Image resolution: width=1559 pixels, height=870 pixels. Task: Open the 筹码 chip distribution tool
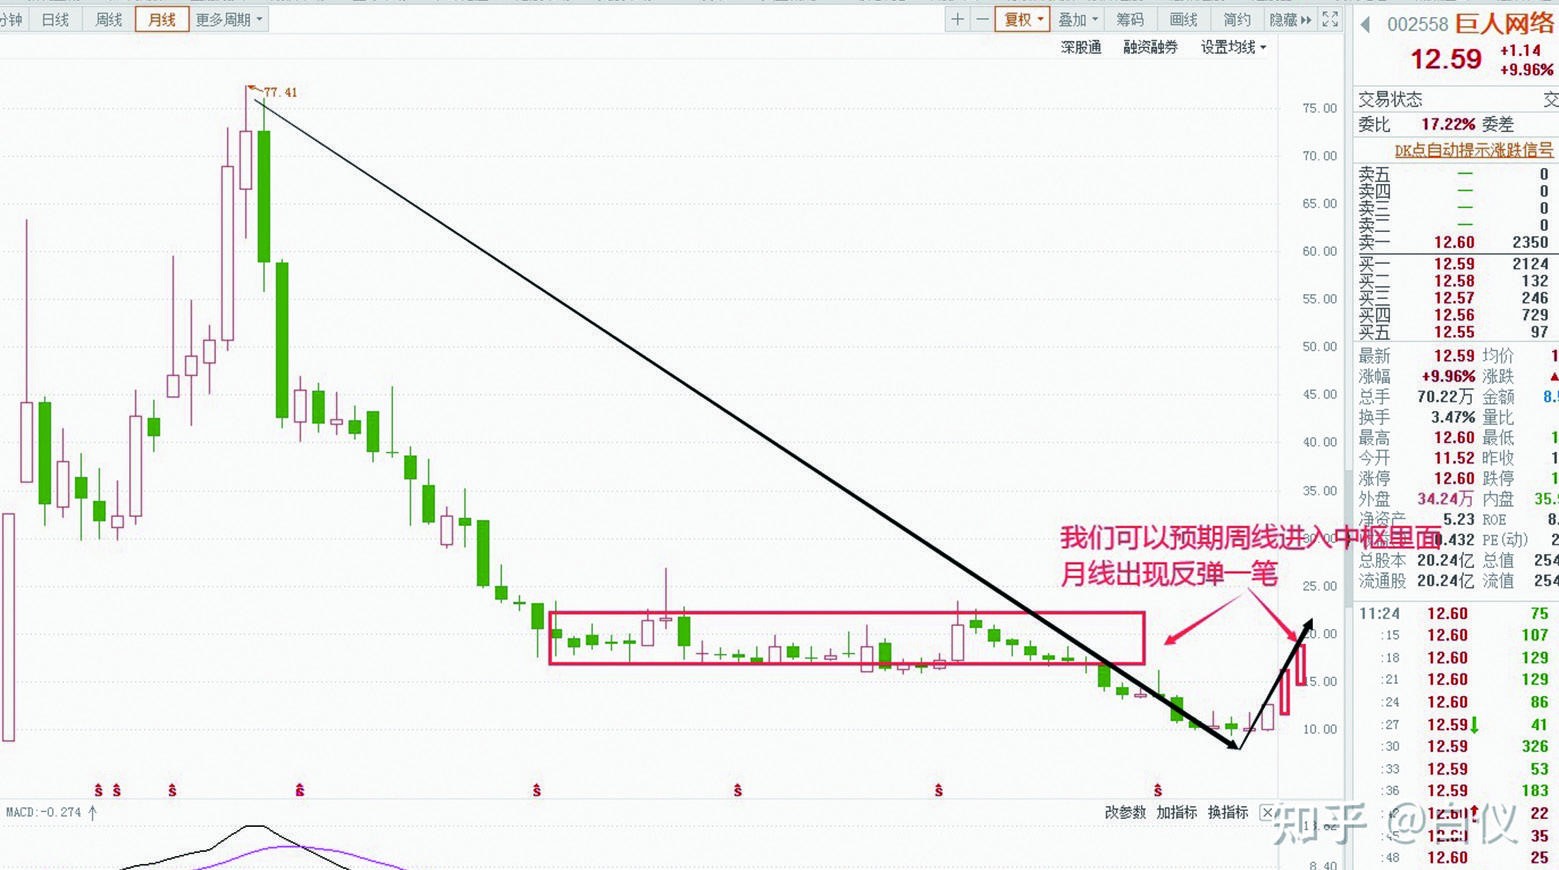point(1130,19)
